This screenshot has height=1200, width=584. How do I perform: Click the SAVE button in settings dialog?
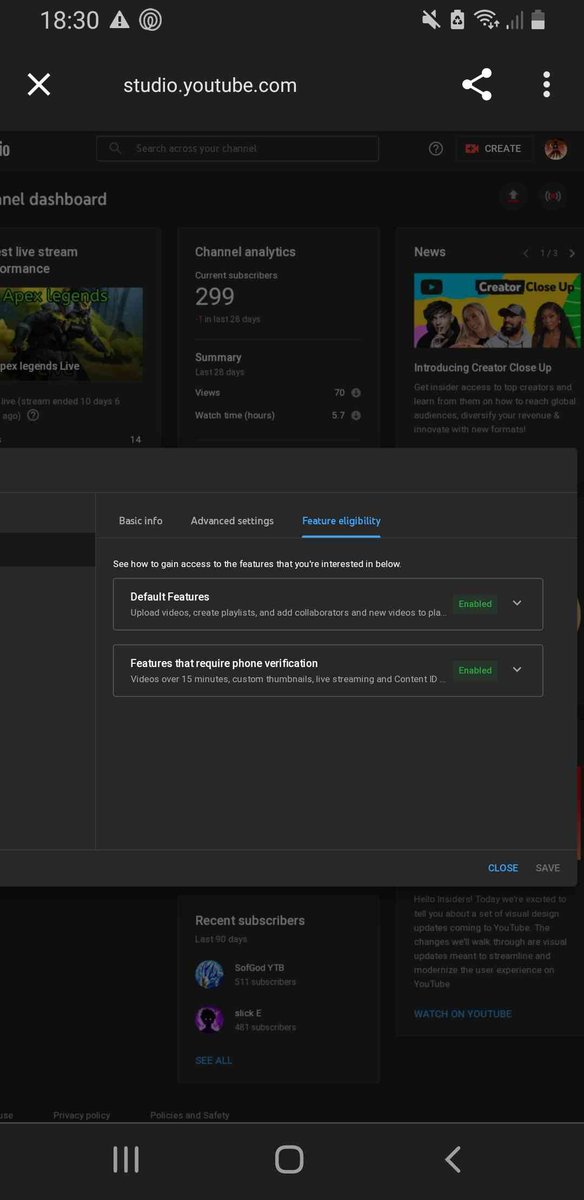pos(548,868)
